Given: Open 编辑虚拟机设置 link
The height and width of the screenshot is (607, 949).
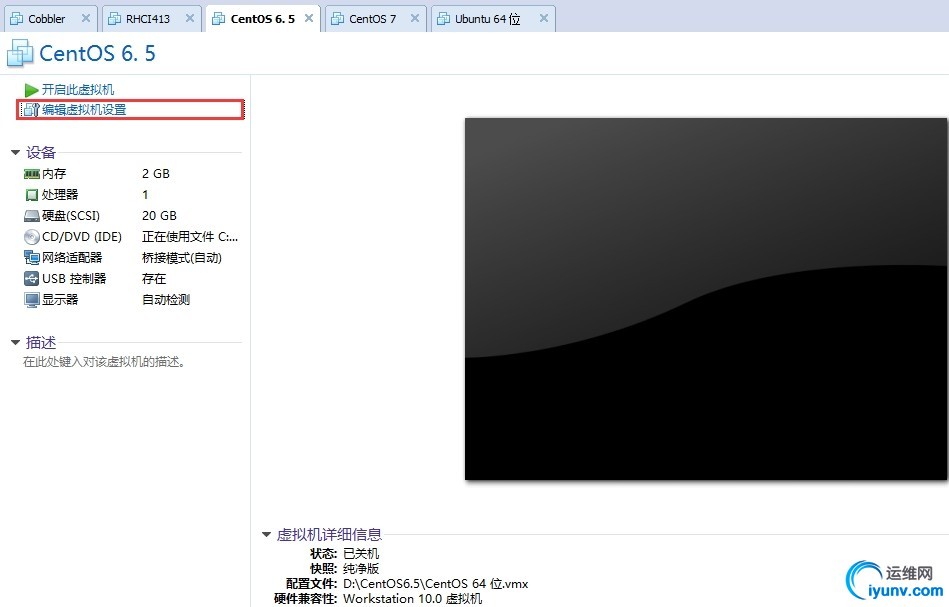Looking at the screenshot, I should pos(84,110).
